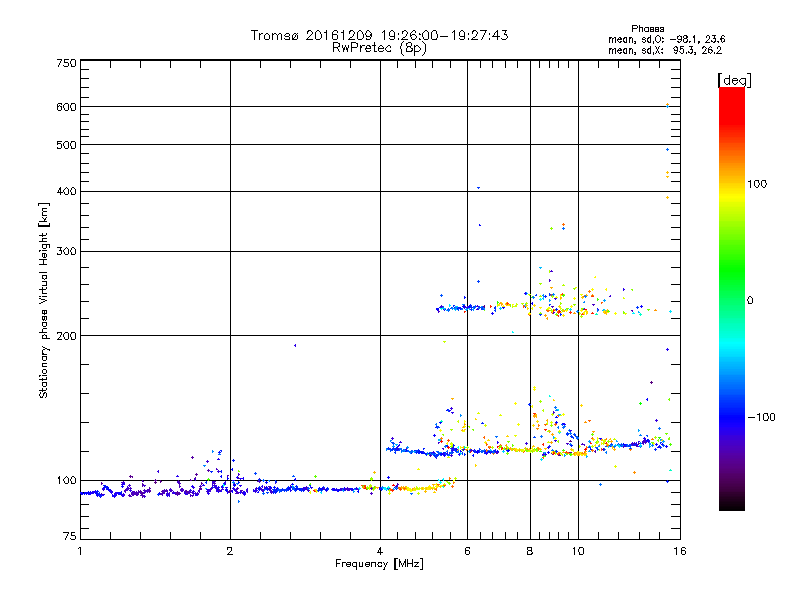This screenshot has width=800, height=600.
Task: Click the x-axis tick label '1'
Action: pos(80,551)
